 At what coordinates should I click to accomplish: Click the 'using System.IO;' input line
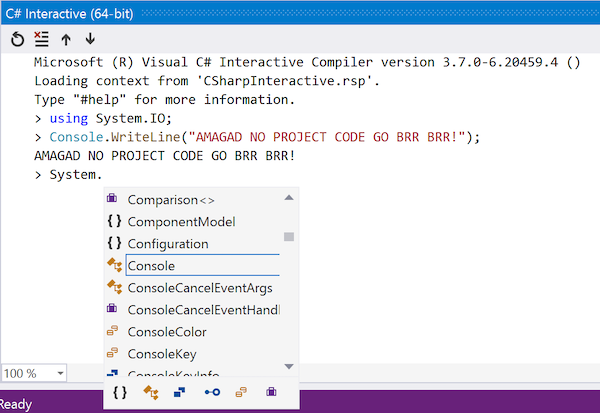pyautogui.click(x=111, y=118)
